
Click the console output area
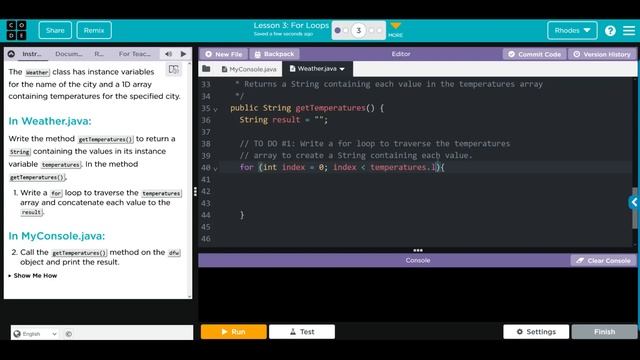pyautogui.click(x=418, y=294)
